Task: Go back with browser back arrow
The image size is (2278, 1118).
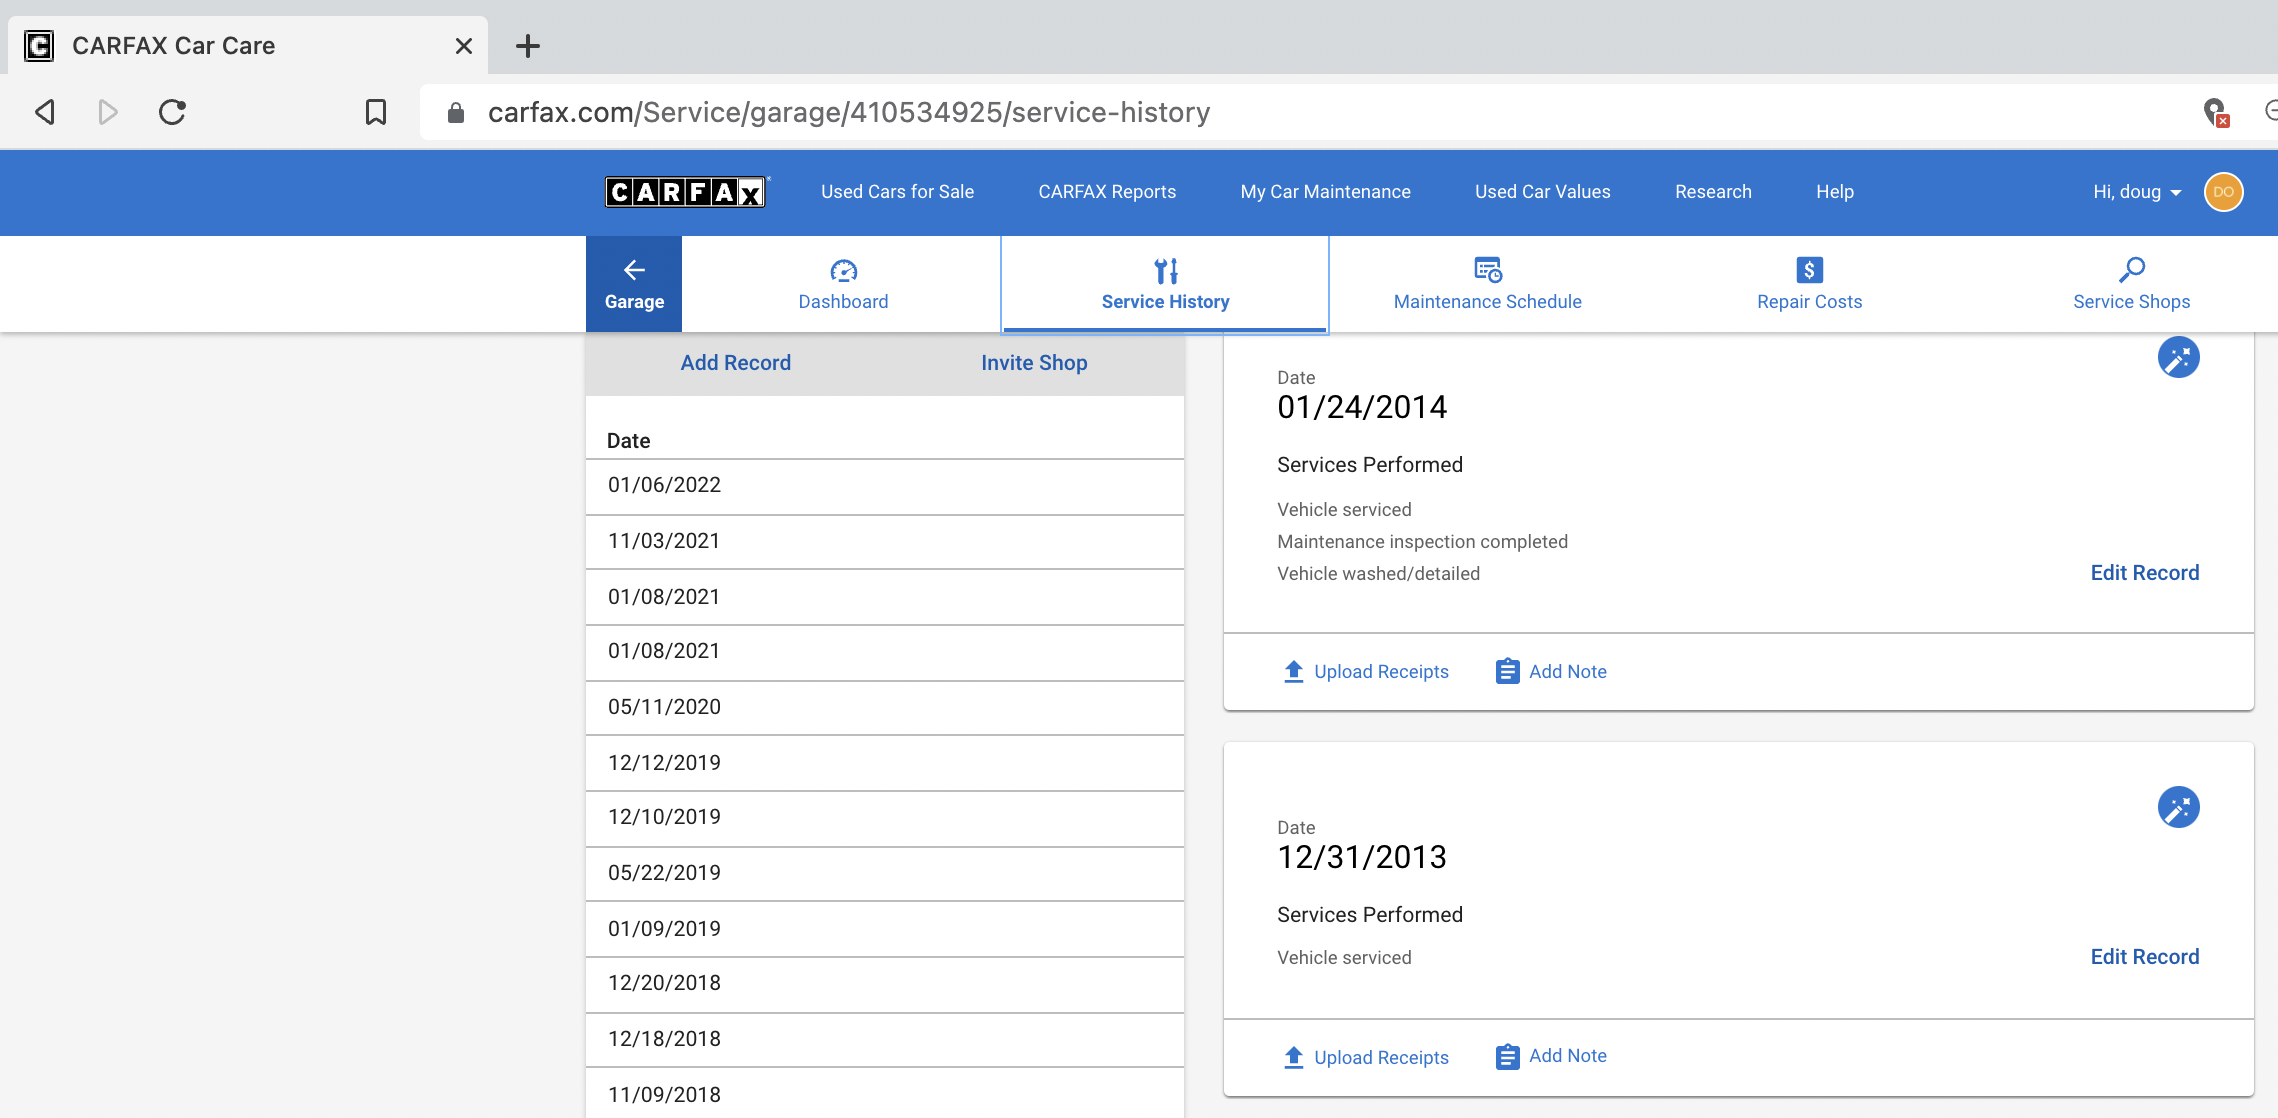Action: point(45,112)
